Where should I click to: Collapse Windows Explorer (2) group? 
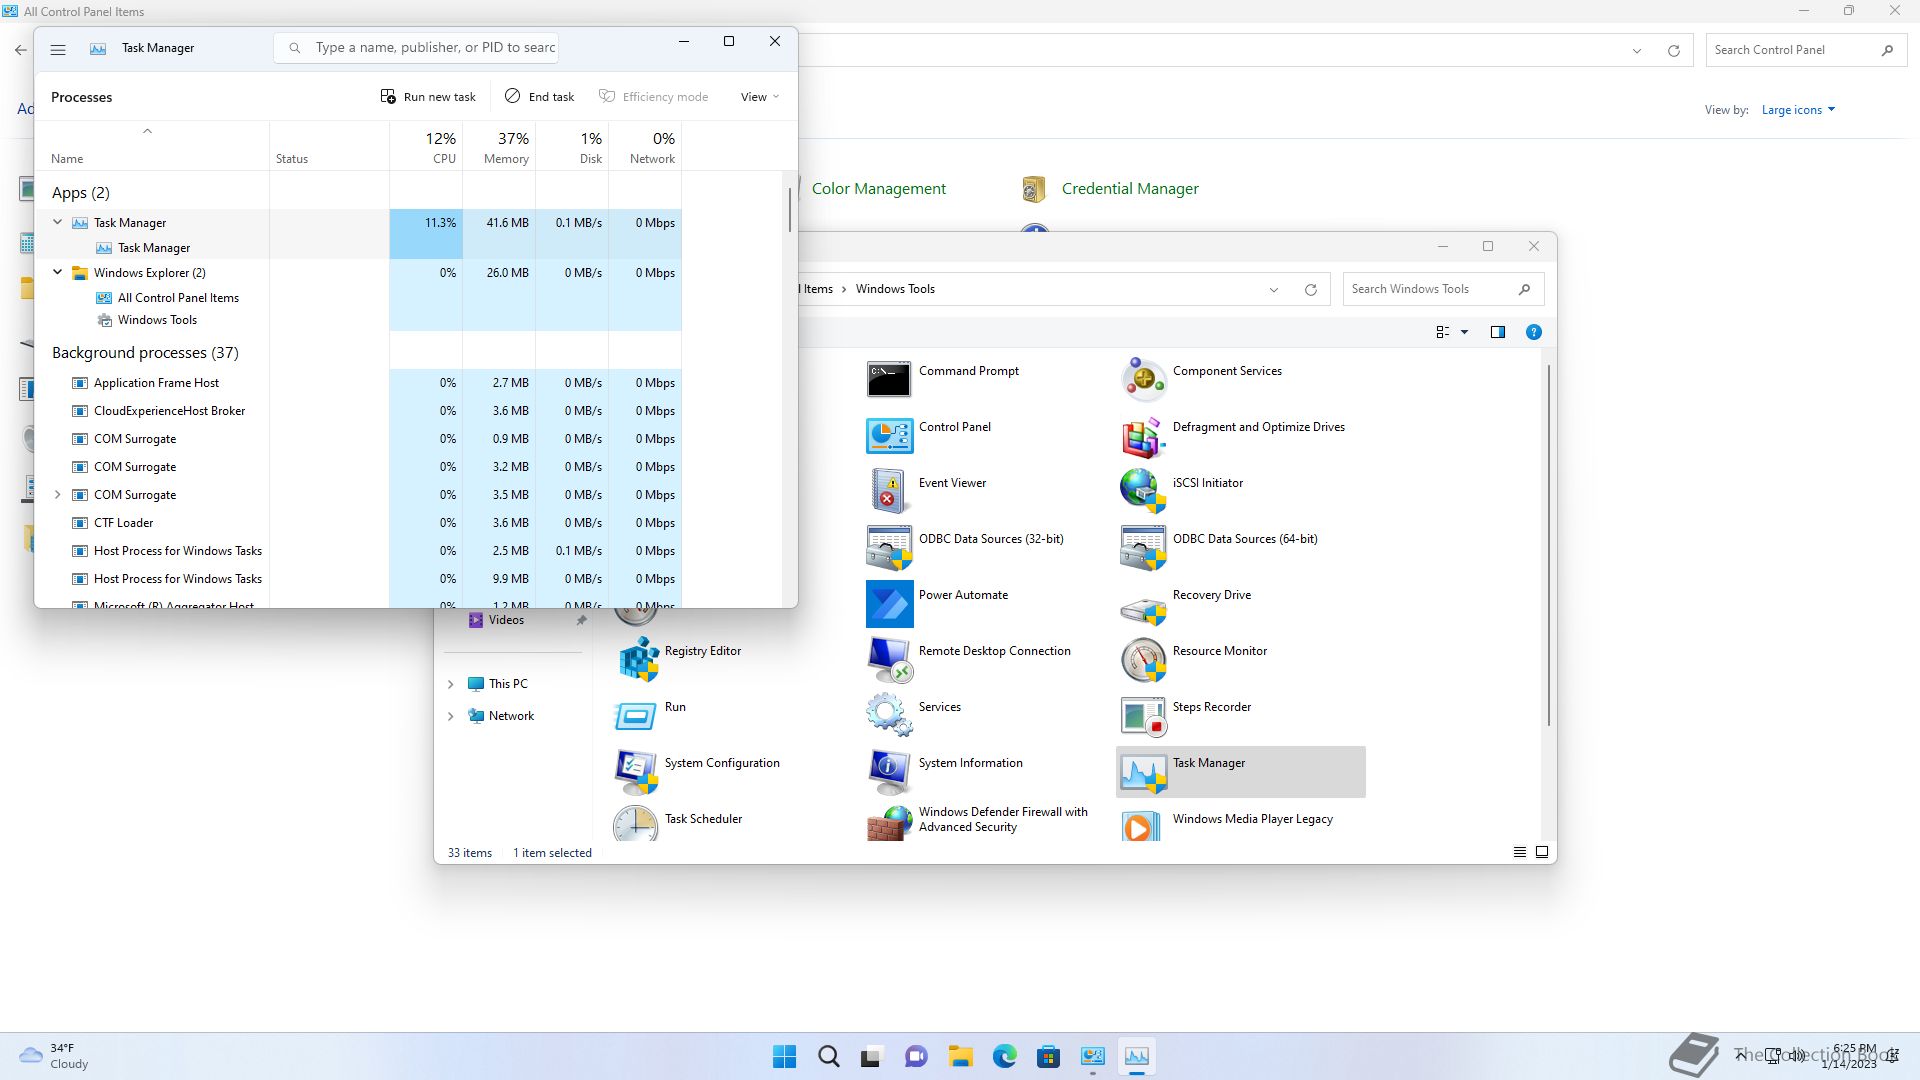[57, 272]
